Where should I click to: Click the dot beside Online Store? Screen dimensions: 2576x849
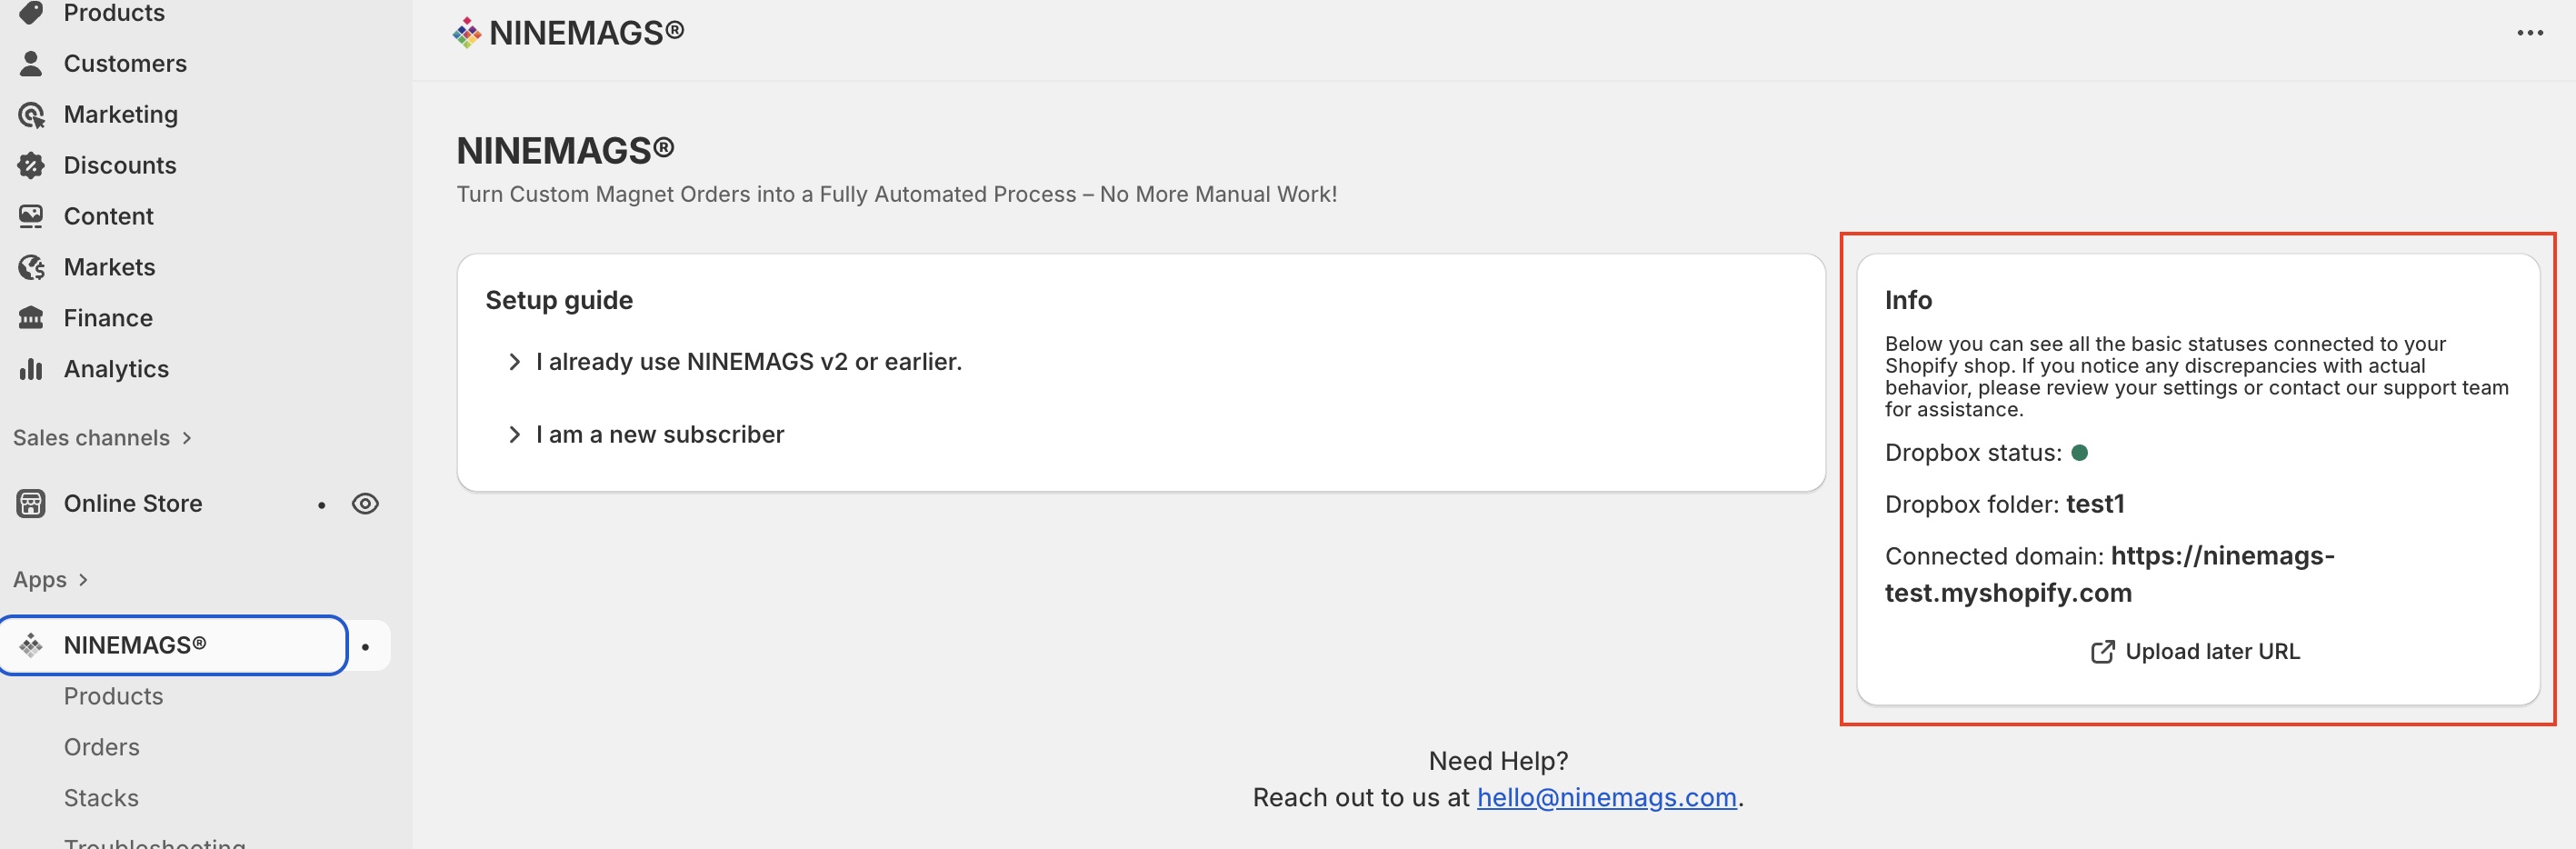pyautogui.click(x=321, y=505)
